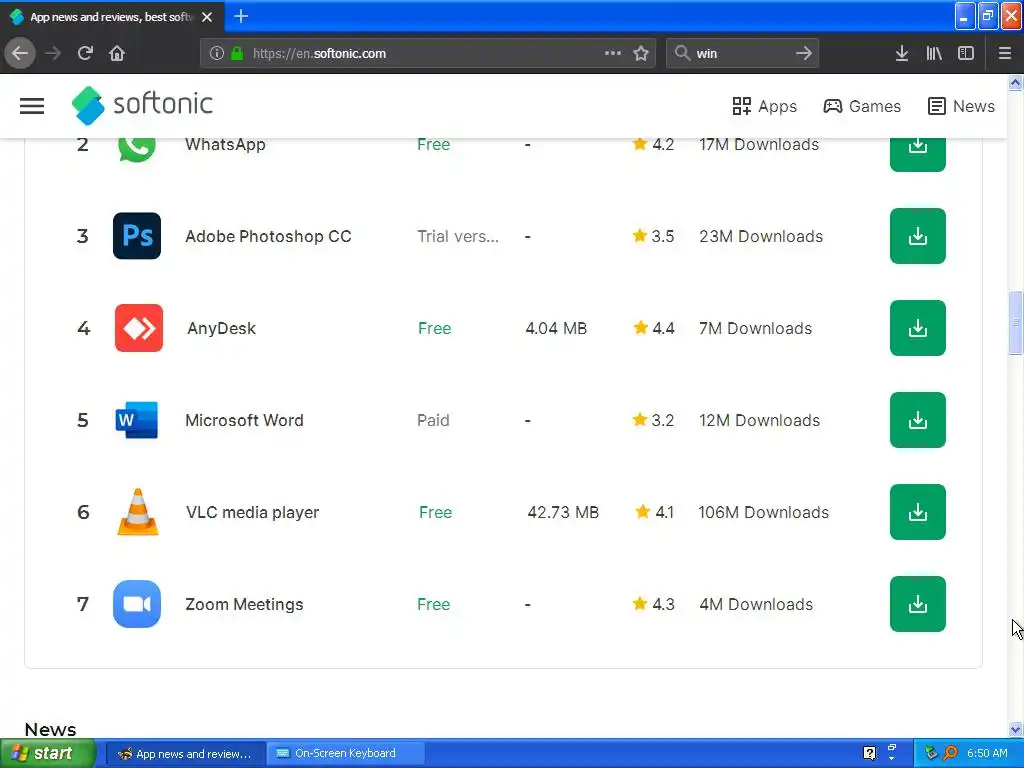Close the Softonic browser tab
Screen dimensions: 1024x768
[207, 17]
